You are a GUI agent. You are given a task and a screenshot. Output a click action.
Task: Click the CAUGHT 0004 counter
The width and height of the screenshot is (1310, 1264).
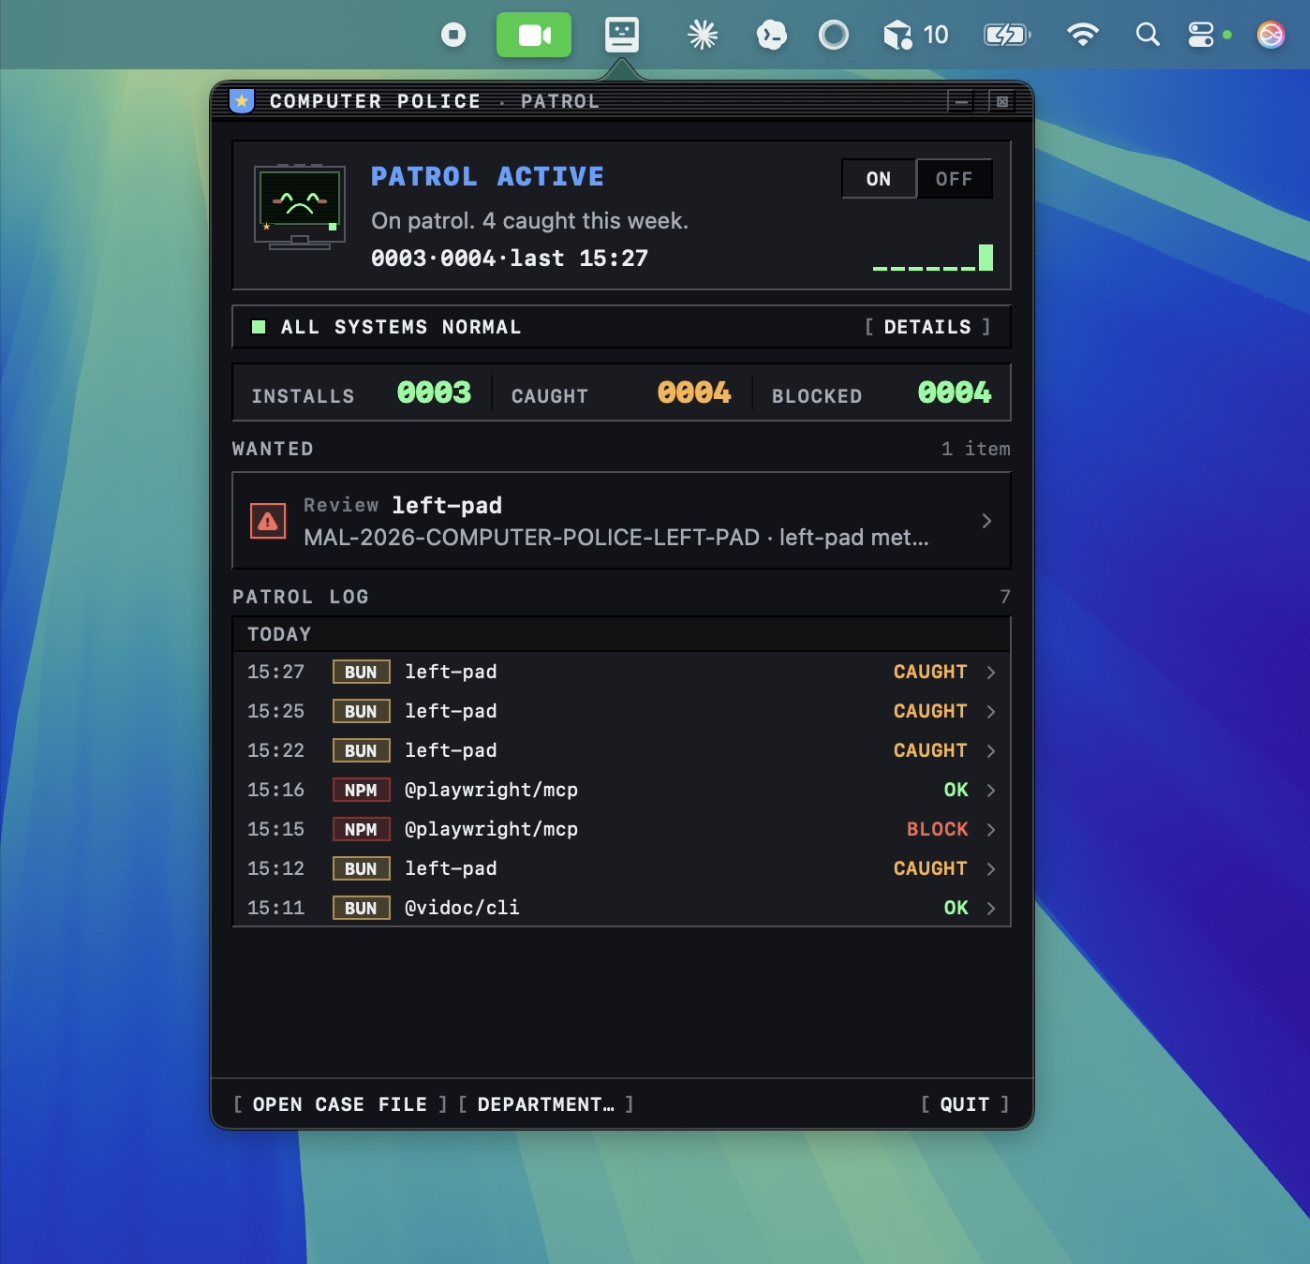click(x=621, y=393)
